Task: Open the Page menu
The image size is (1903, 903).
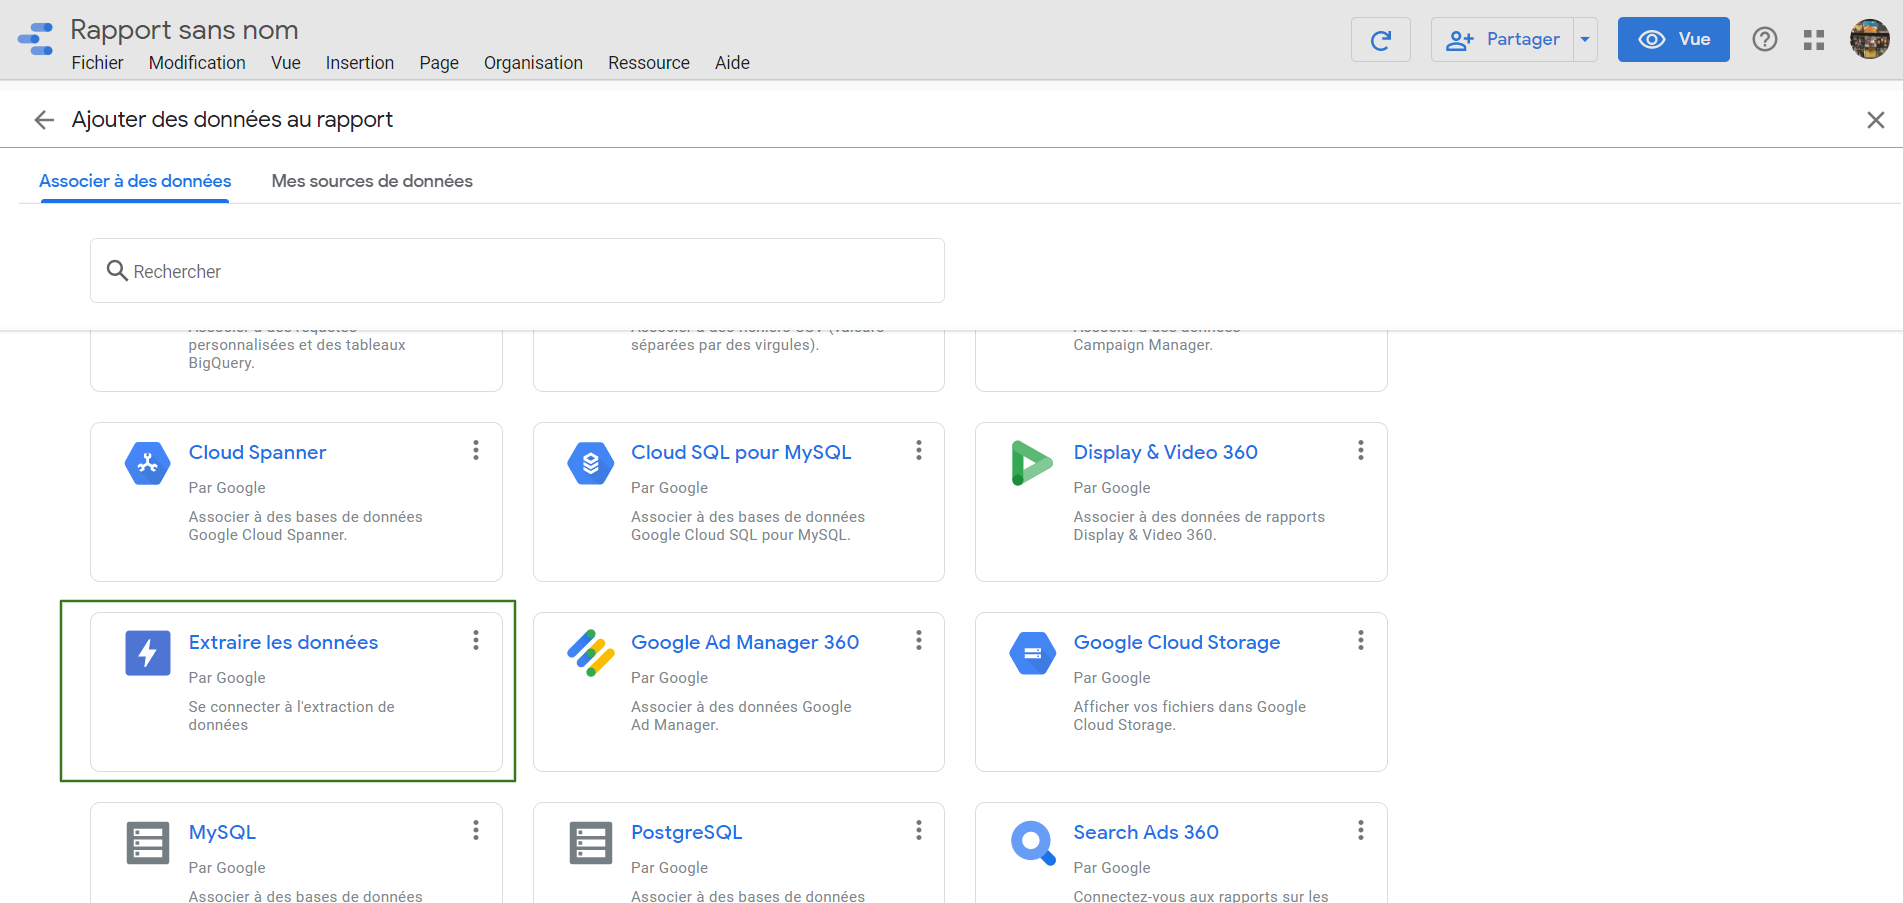Action: pos(439,63)
